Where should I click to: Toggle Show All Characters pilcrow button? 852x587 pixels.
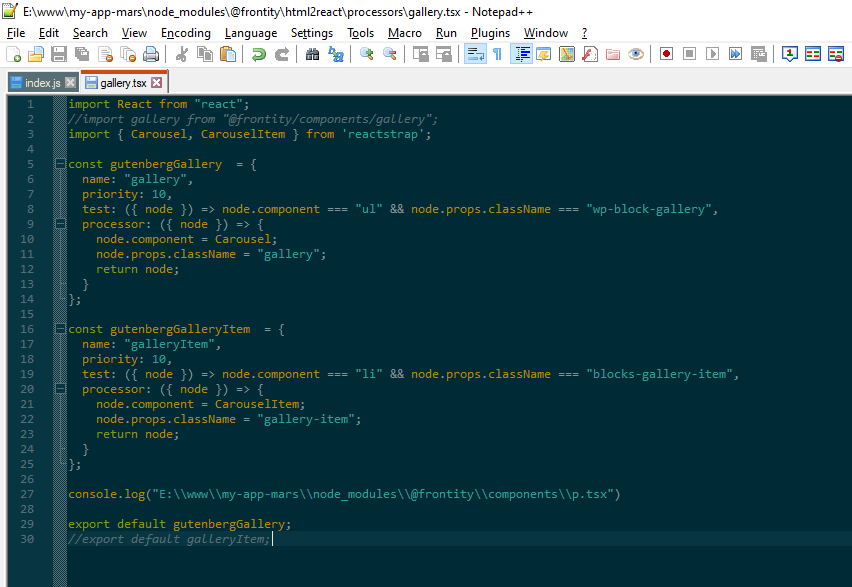click(x=497, y=54)
